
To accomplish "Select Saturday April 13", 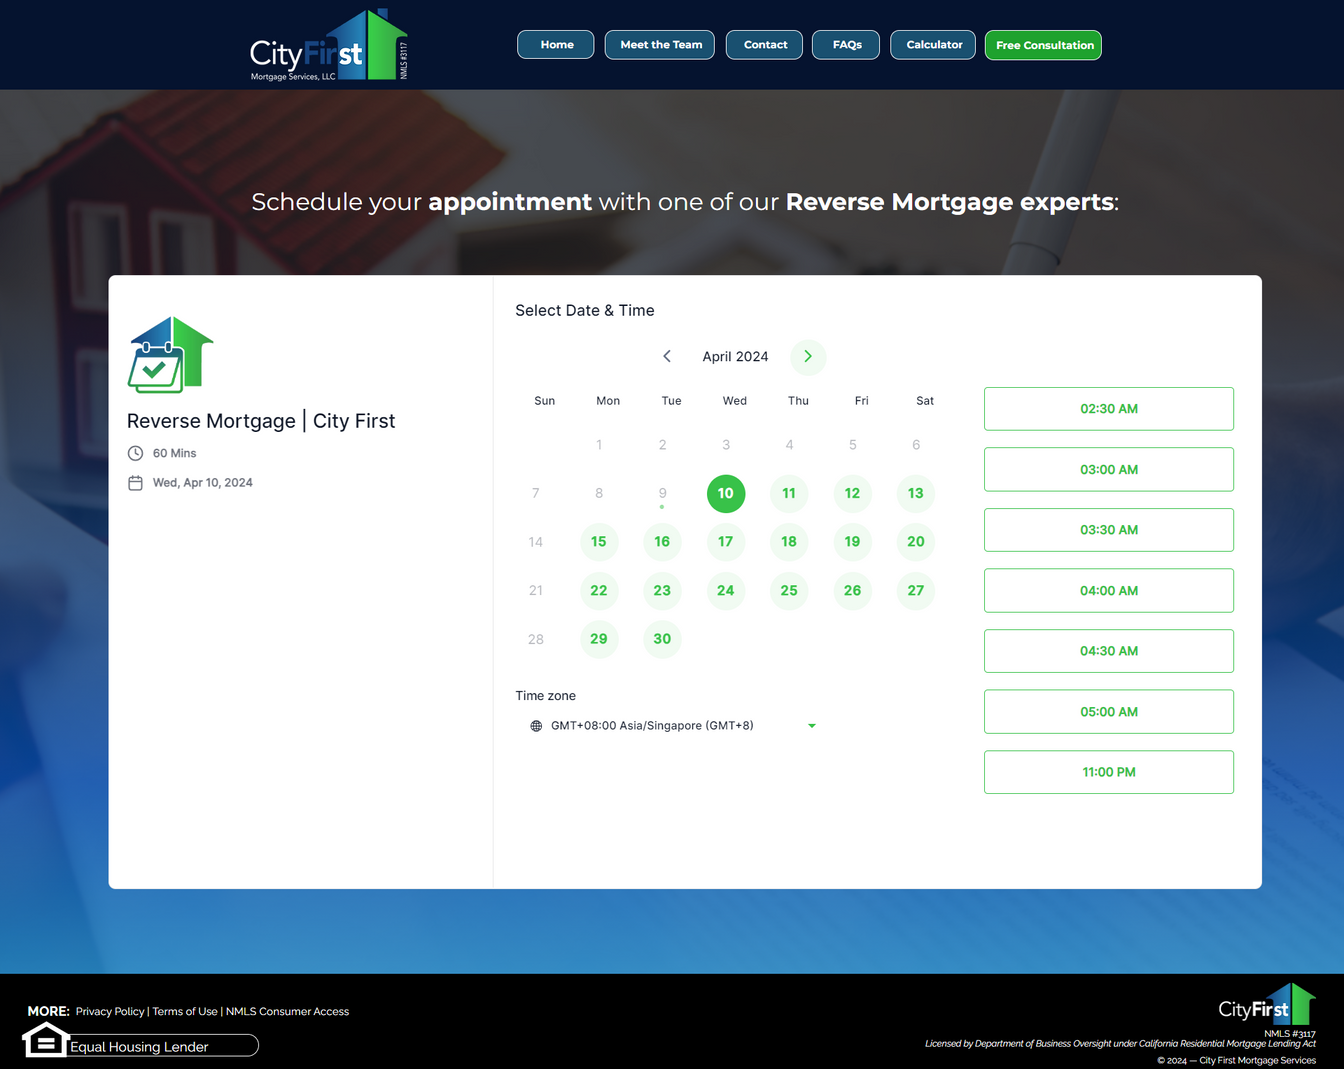I will tap(916, 493).
